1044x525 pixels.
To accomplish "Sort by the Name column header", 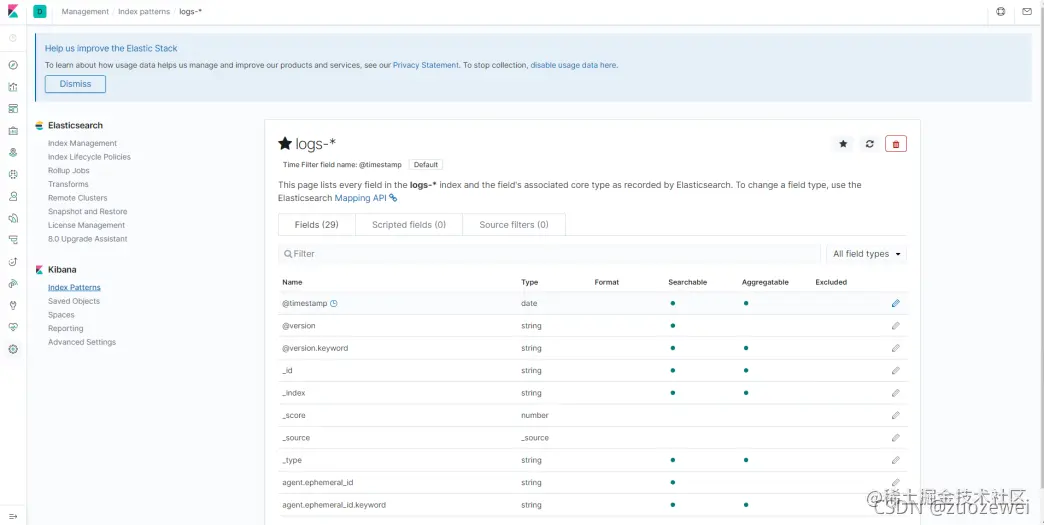I will 292,282.
